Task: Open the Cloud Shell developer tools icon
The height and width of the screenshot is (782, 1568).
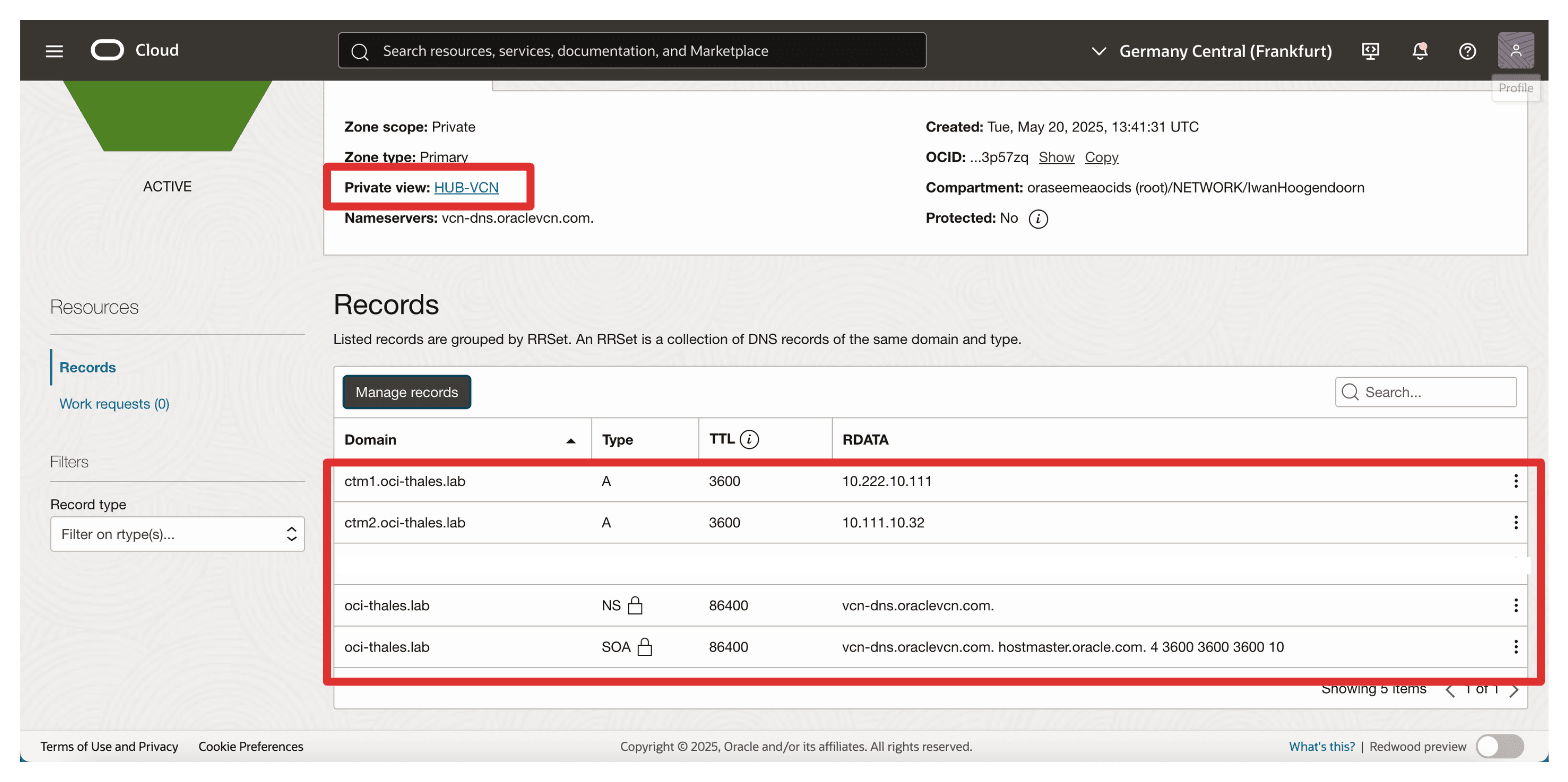Action: click(1371, 51)
